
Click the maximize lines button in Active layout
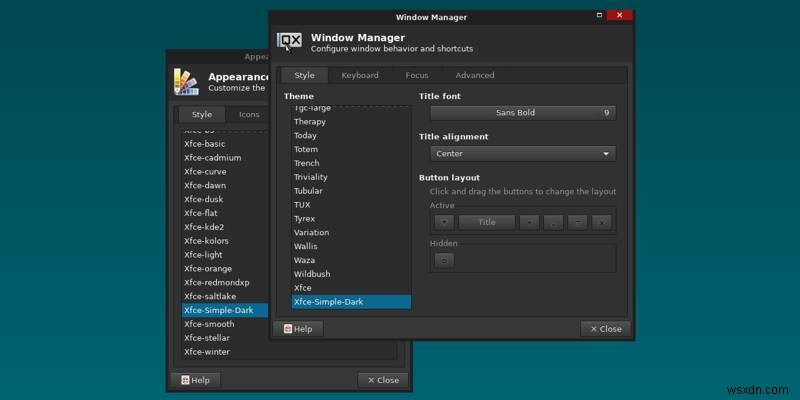pos(578,222)
